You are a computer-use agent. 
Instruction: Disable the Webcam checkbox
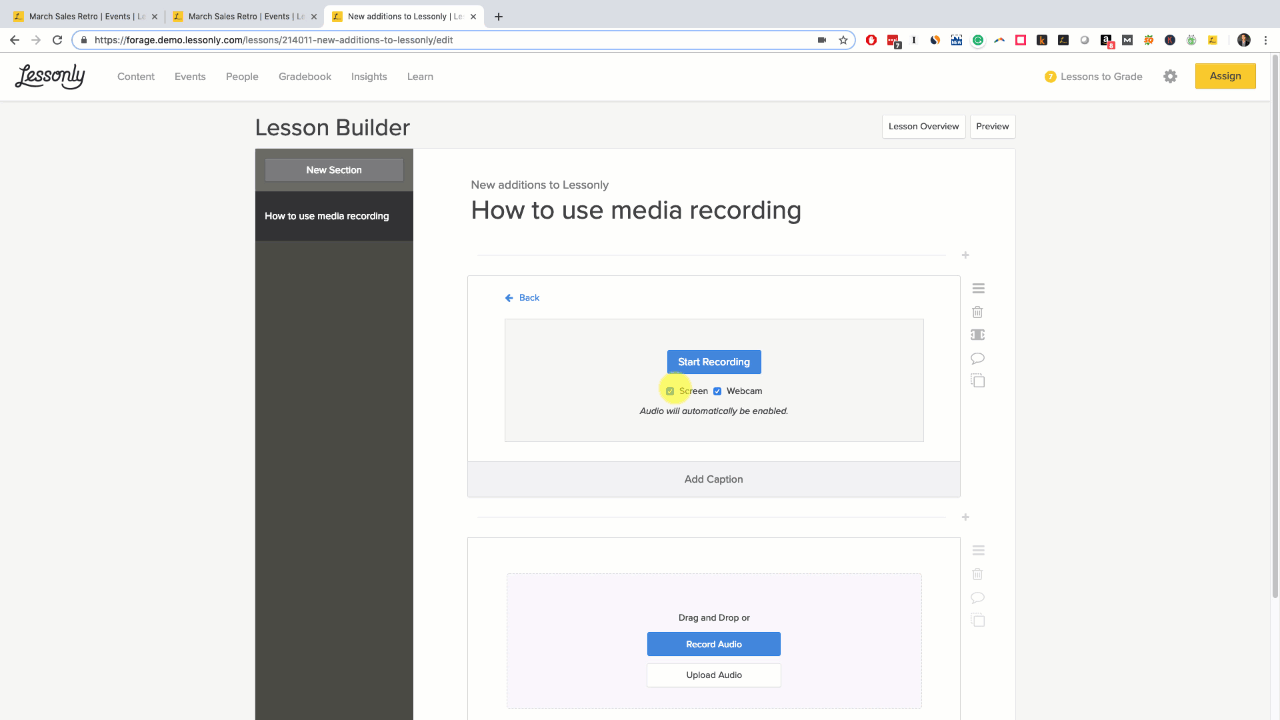pos(716,391)
